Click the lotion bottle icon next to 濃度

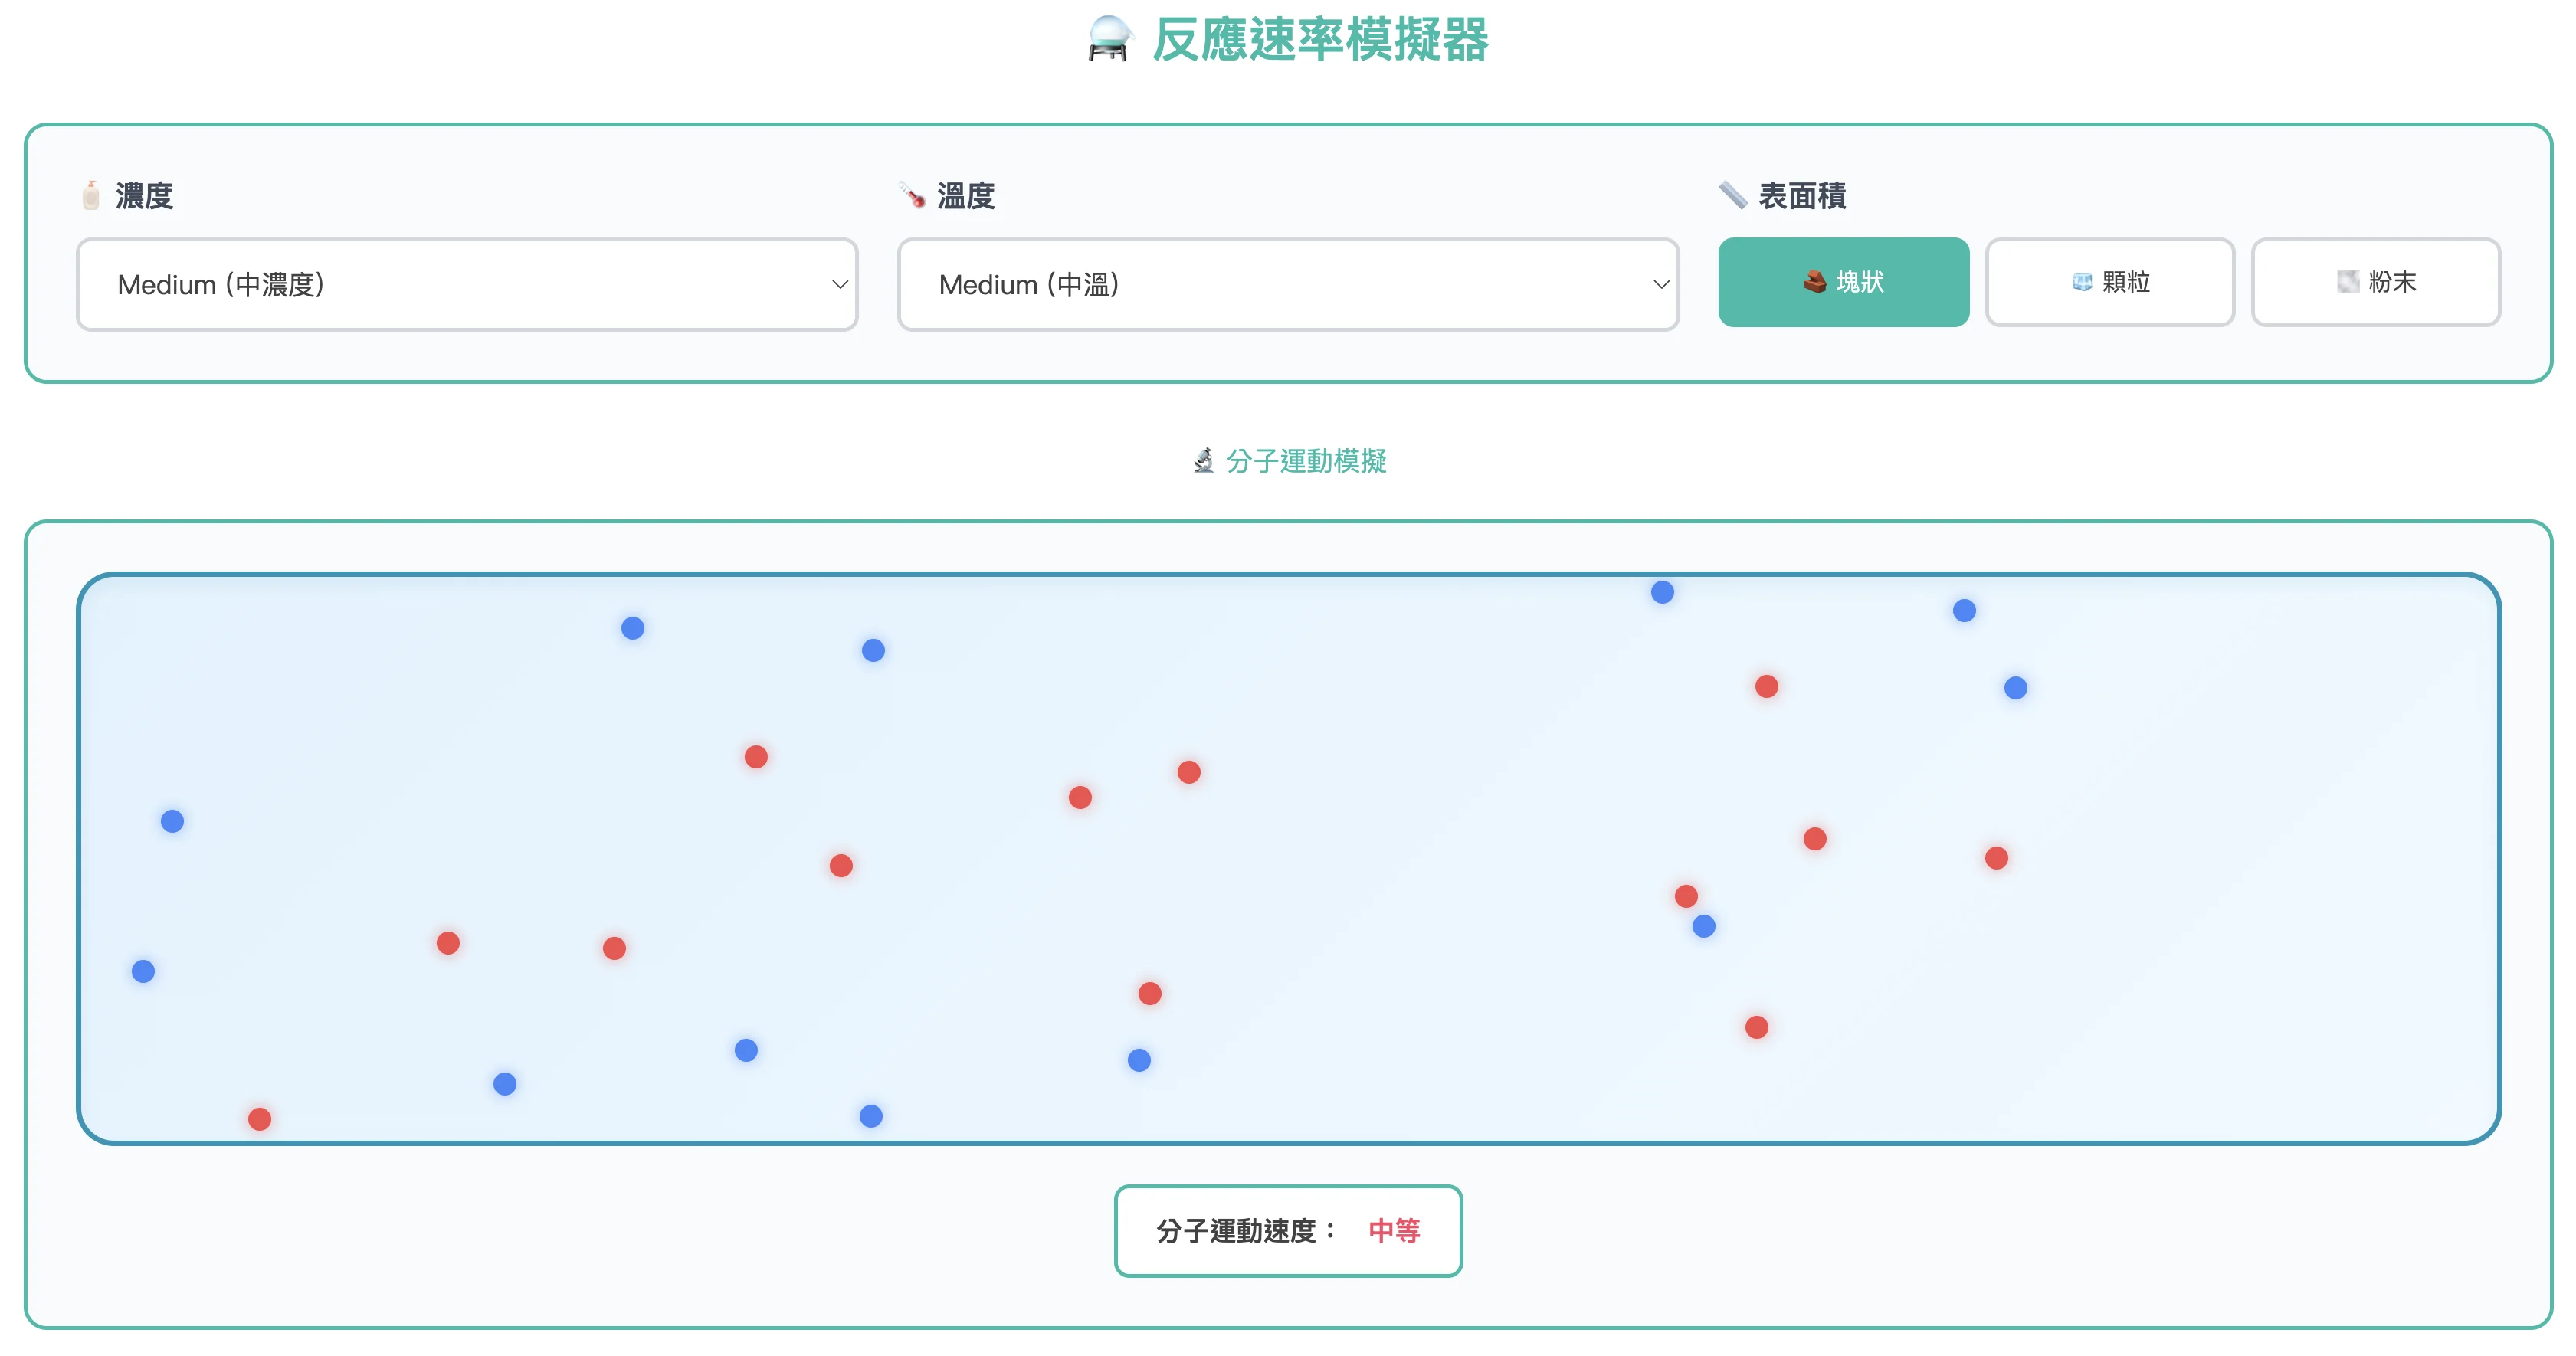tap(91, 195)
